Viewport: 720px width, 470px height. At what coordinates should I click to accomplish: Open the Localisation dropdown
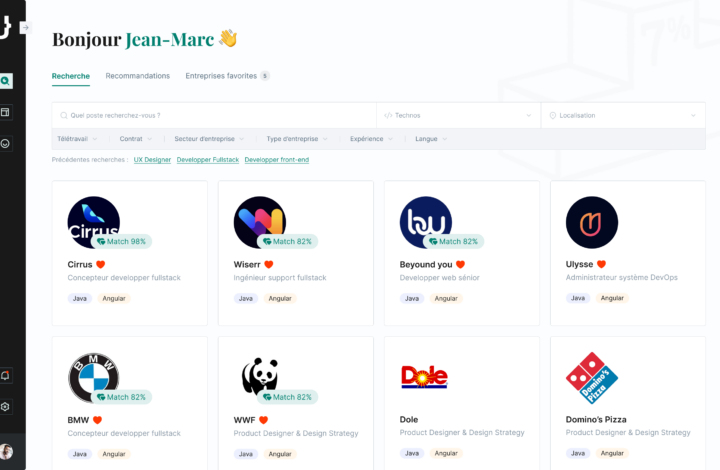623,115
